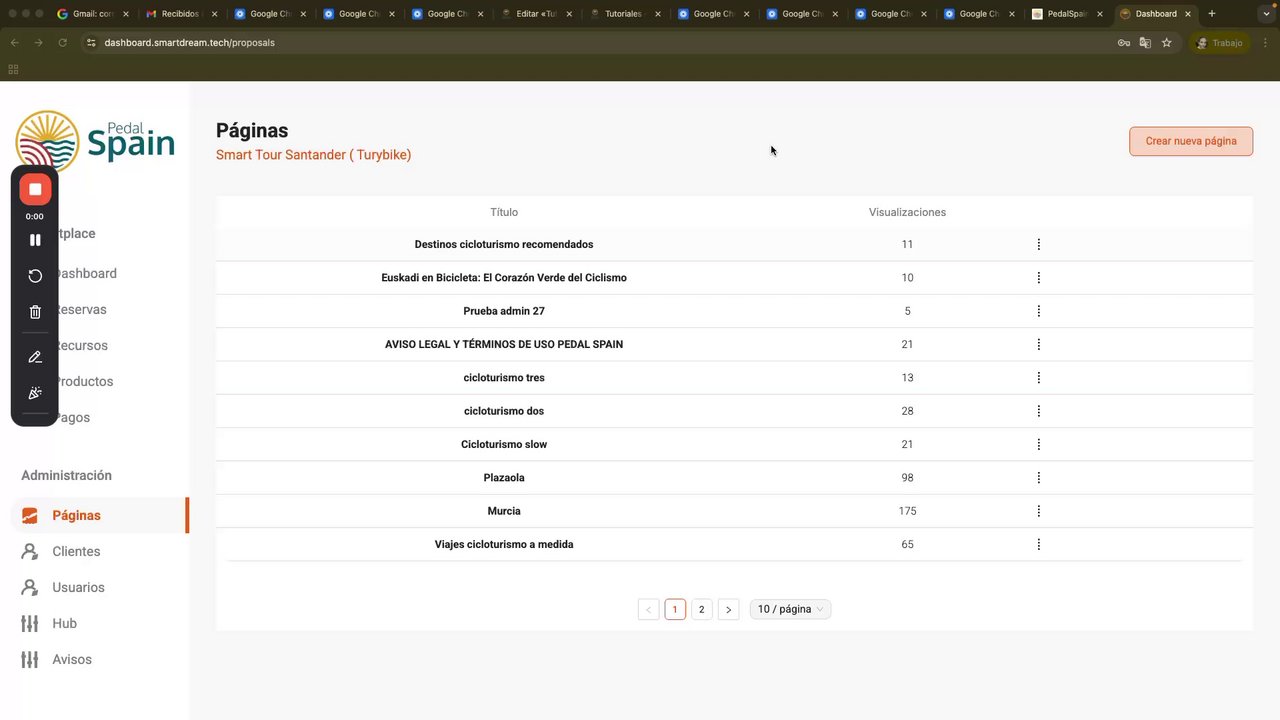1280x720 pixels.
Task: Open the Trabajo profile menu in Chrome
Action: pyautogui.click(x=1219, y=43)
